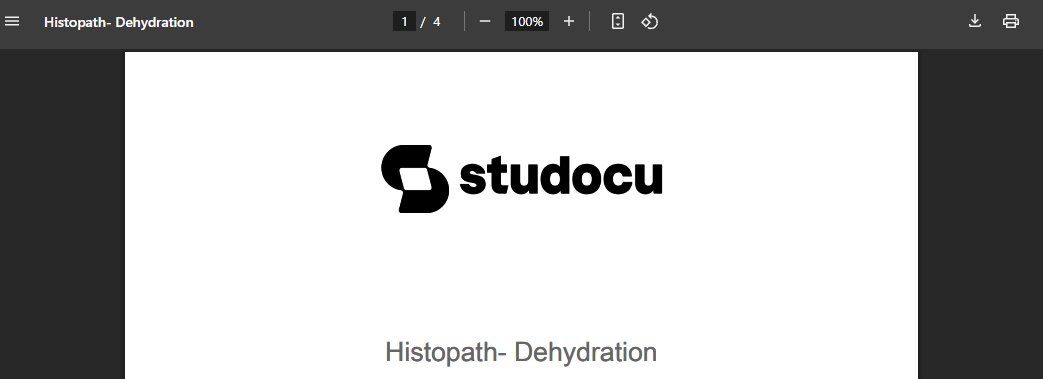Open the sidebar hamburger menu
The image size is (1043, 379).
(x=12, y=21)
